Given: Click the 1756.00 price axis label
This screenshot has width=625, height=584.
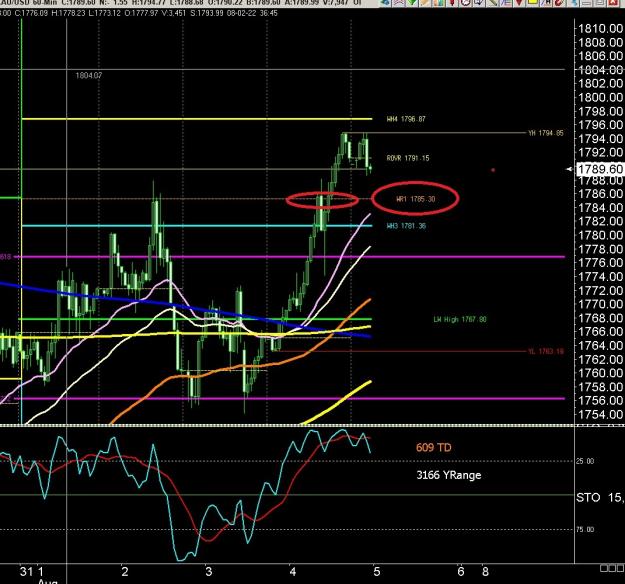Looking at the screenshot, I should [x=600, y=401].
